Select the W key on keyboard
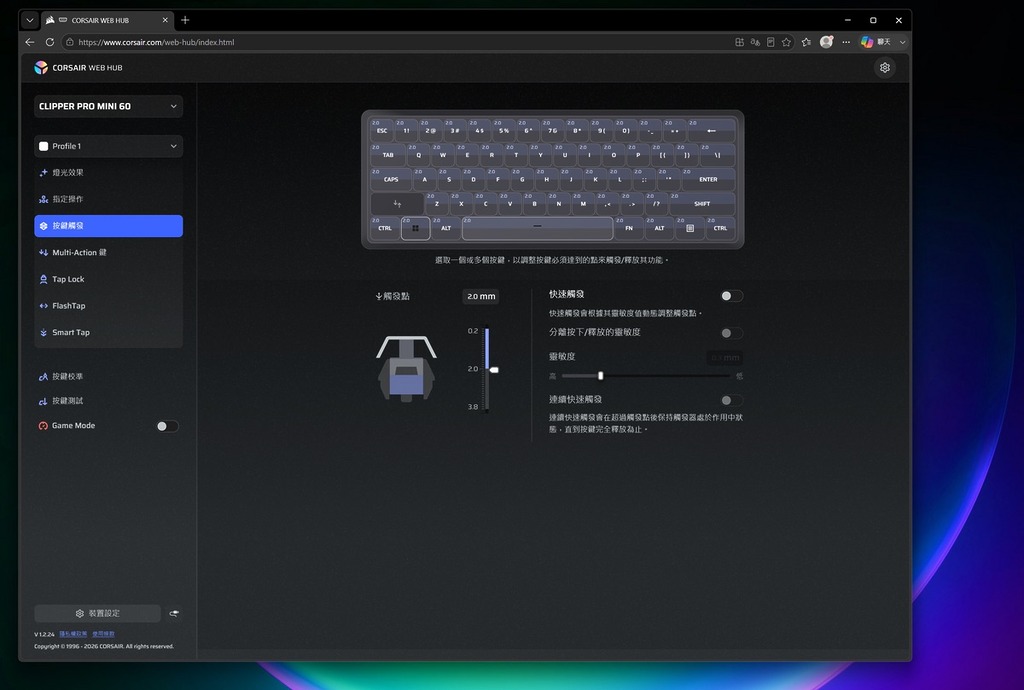 443,155
